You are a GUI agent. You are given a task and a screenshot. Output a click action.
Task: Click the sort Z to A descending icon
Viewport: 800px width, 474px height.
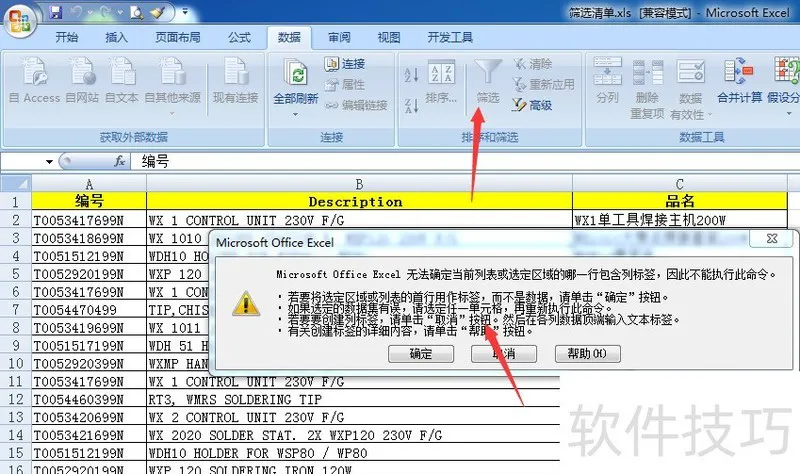click(x=411, y=105)
